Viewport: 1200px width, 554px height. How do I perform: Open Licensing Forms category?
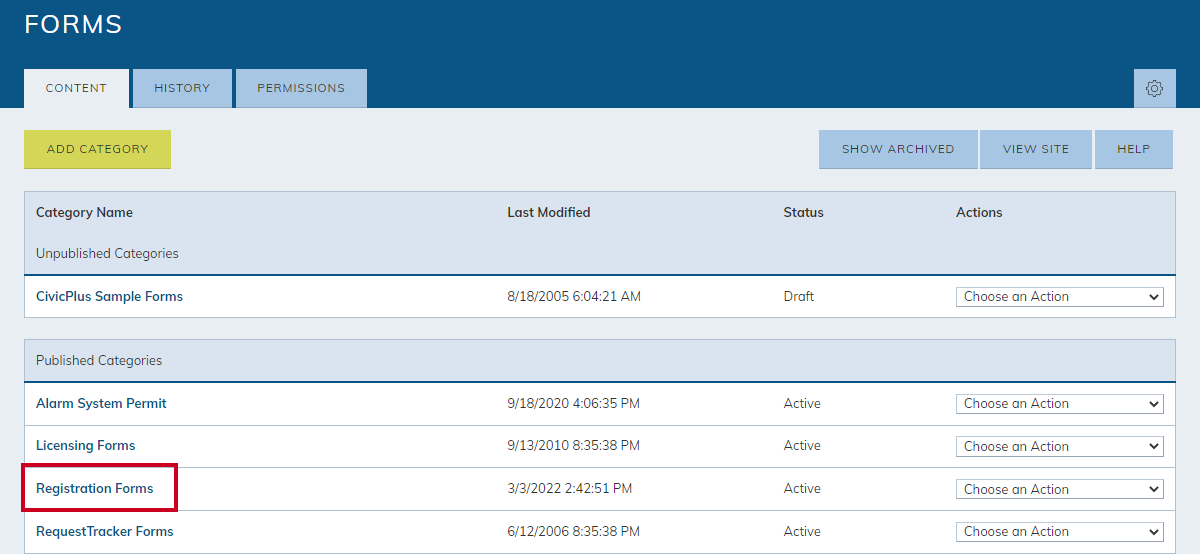coord(85,445)
